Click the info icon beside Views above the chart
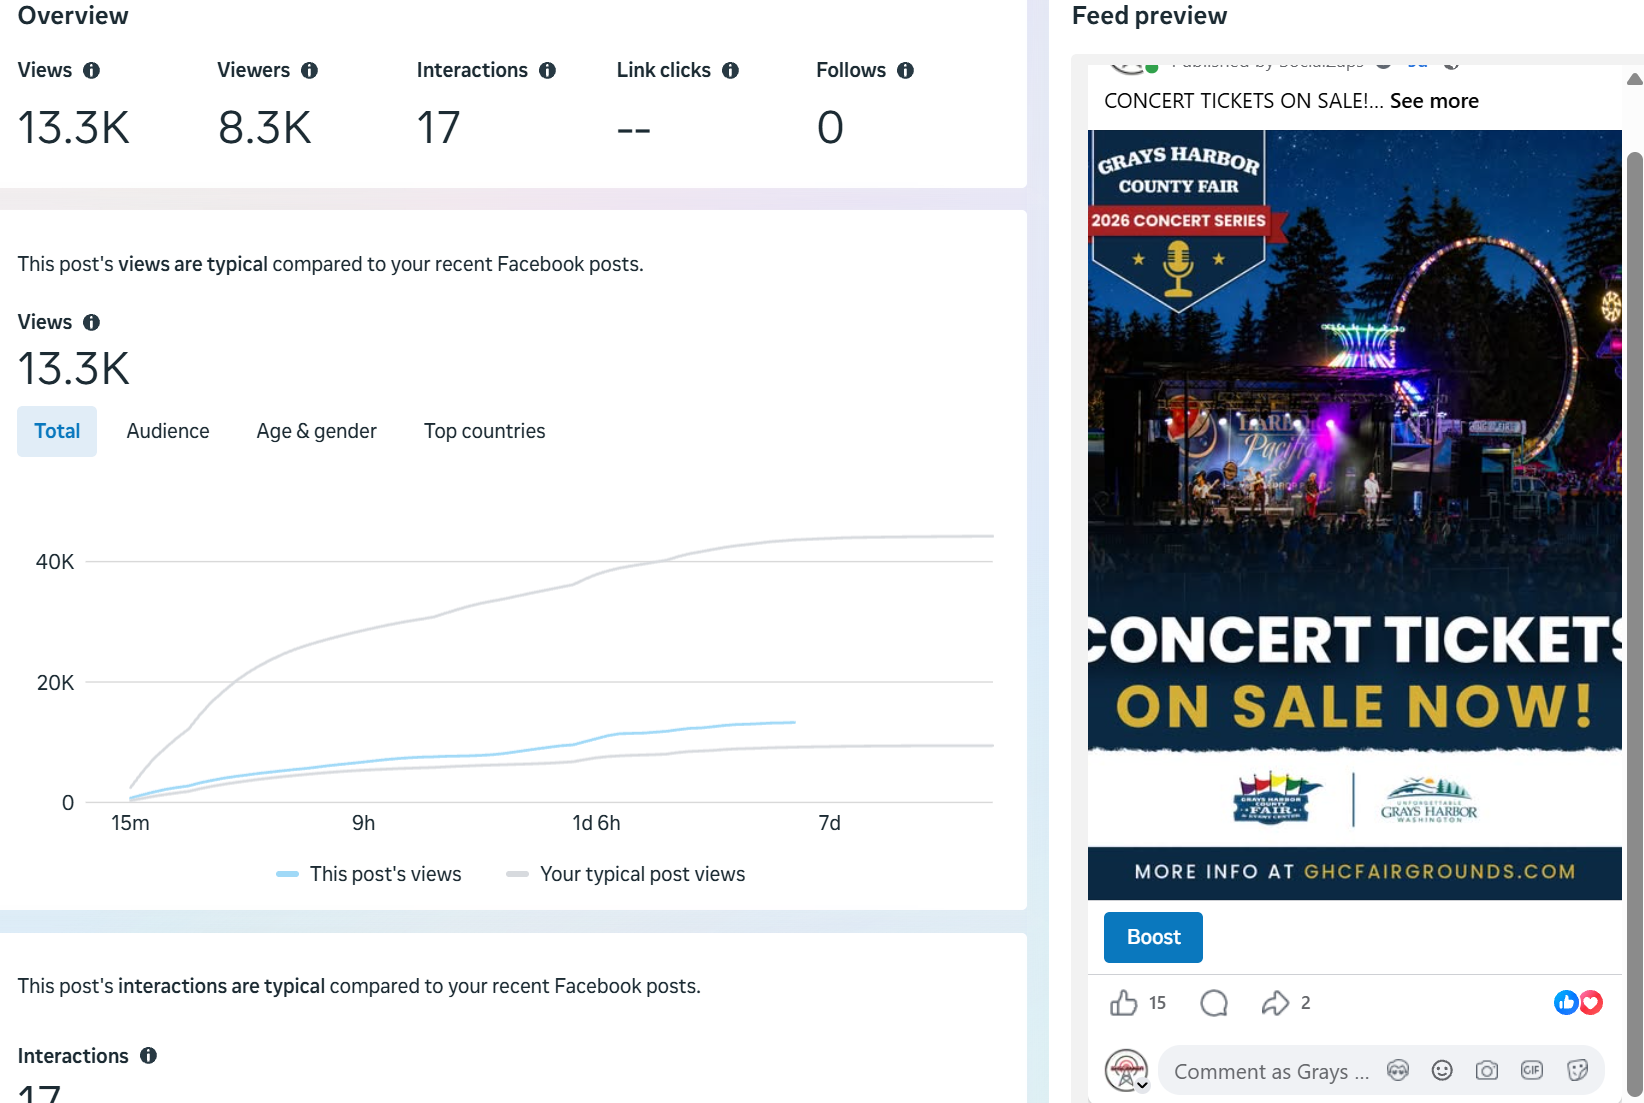The image size is (1644, 1103). (91, 322)
